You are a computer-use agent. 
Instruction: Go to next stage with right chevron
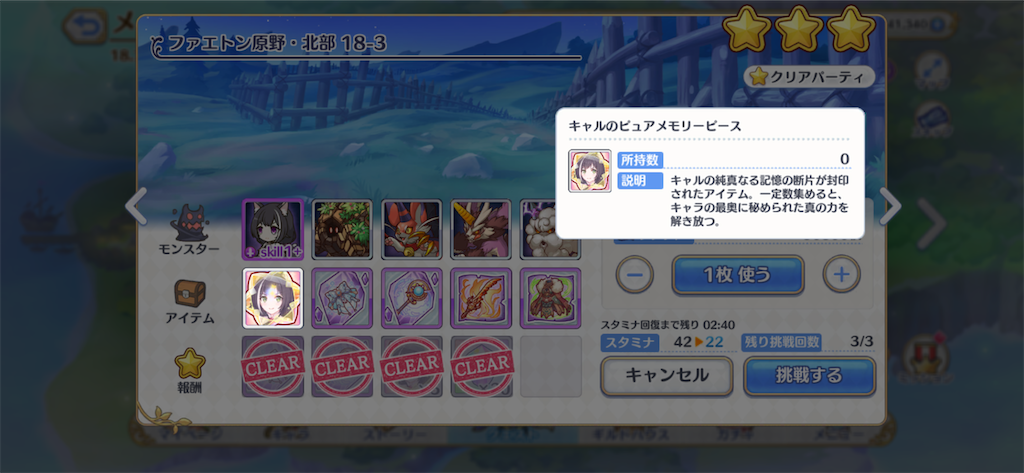pyautogui.click(x=890, y=206)
